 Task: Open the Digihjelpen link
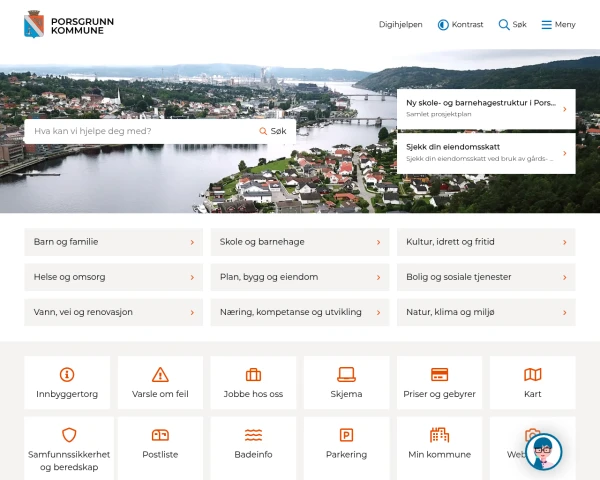[401, 24]
